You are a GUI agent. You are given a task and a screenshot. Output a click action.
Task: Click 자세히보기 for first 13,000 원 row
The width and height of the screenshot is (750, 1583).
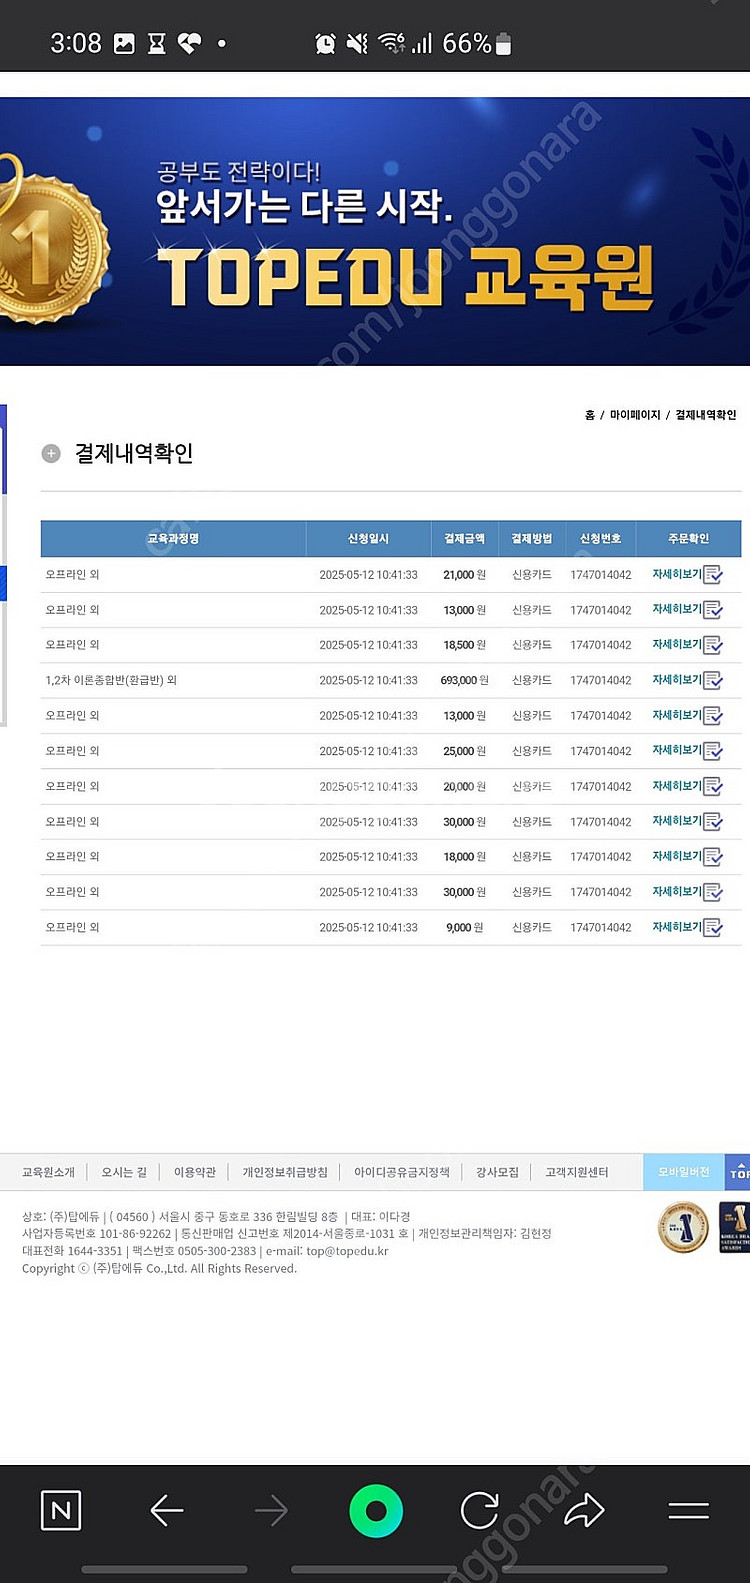[x=677, y=609]
